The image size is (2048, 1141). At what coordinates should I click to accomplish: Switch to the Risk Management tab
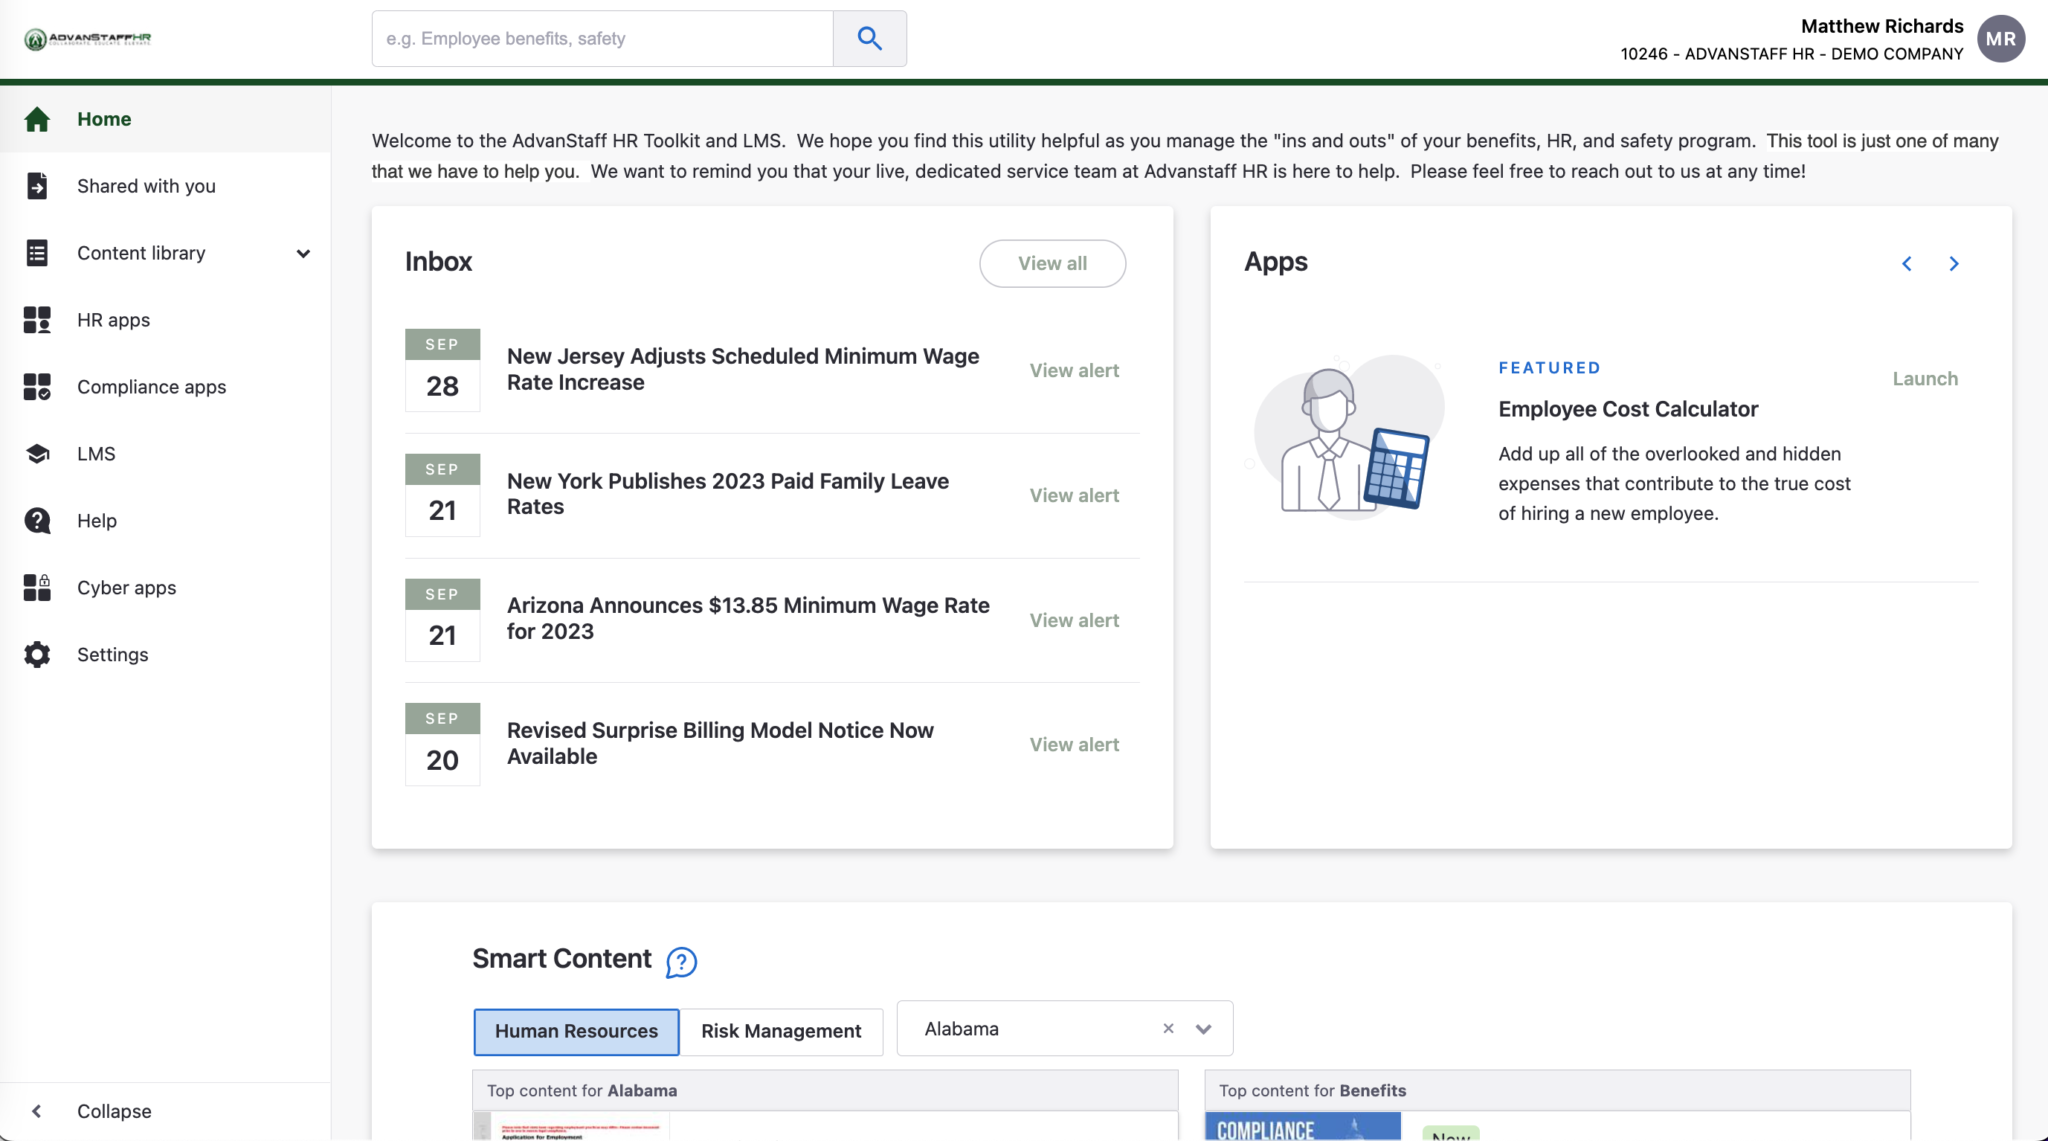point(780,1031)
